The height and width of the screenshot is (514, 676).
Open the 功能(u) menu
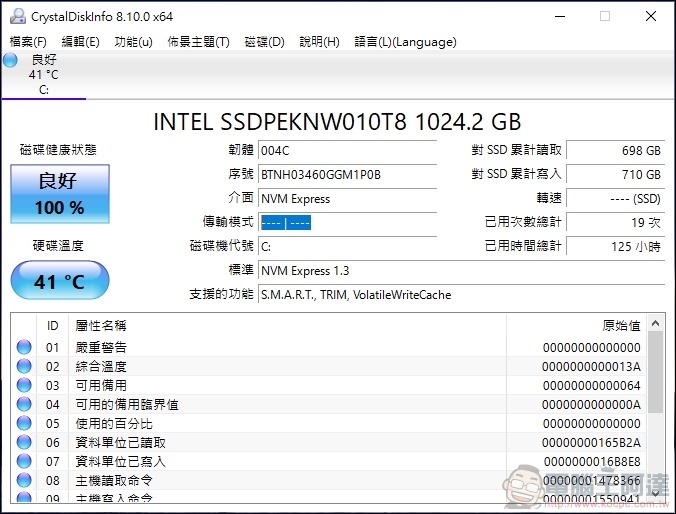[133, 42]
